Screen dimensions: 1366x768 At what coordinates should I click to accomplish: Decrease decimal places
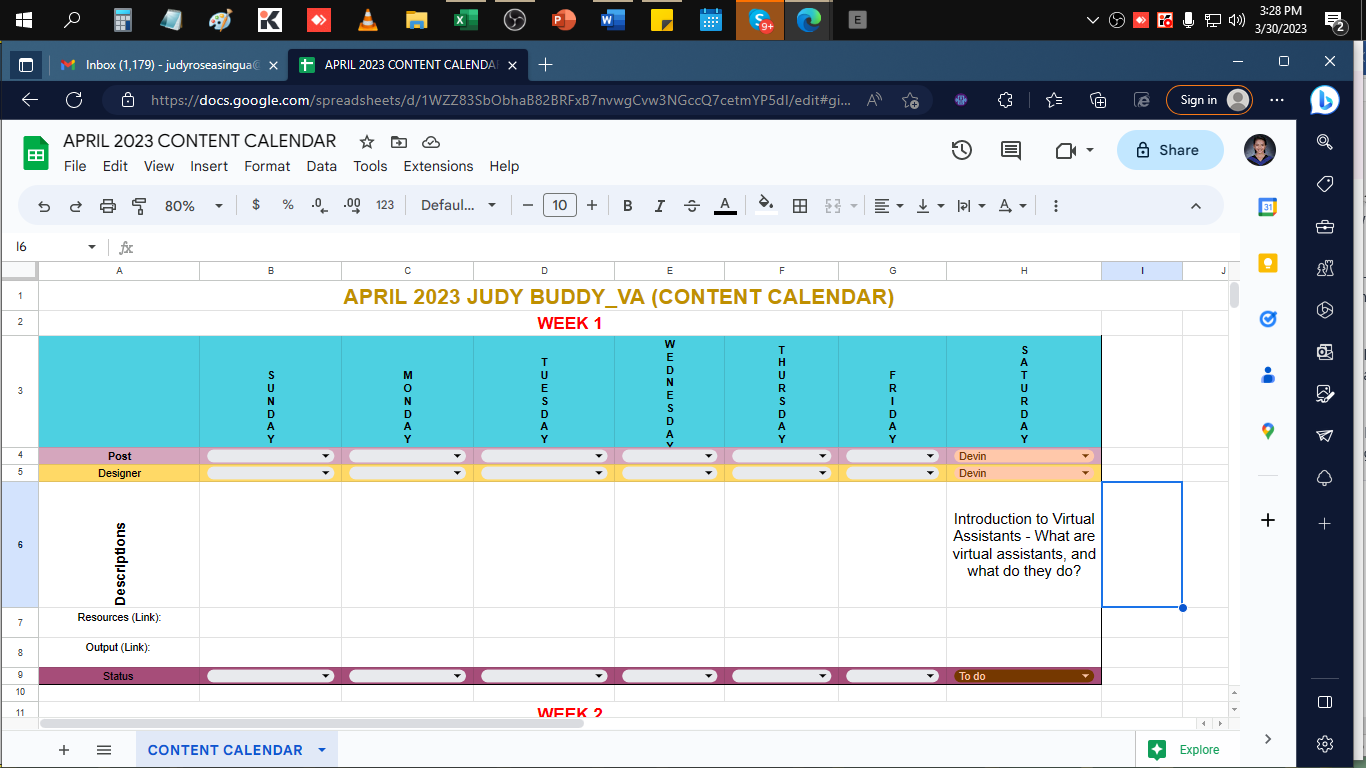click(x=319, y=205)
